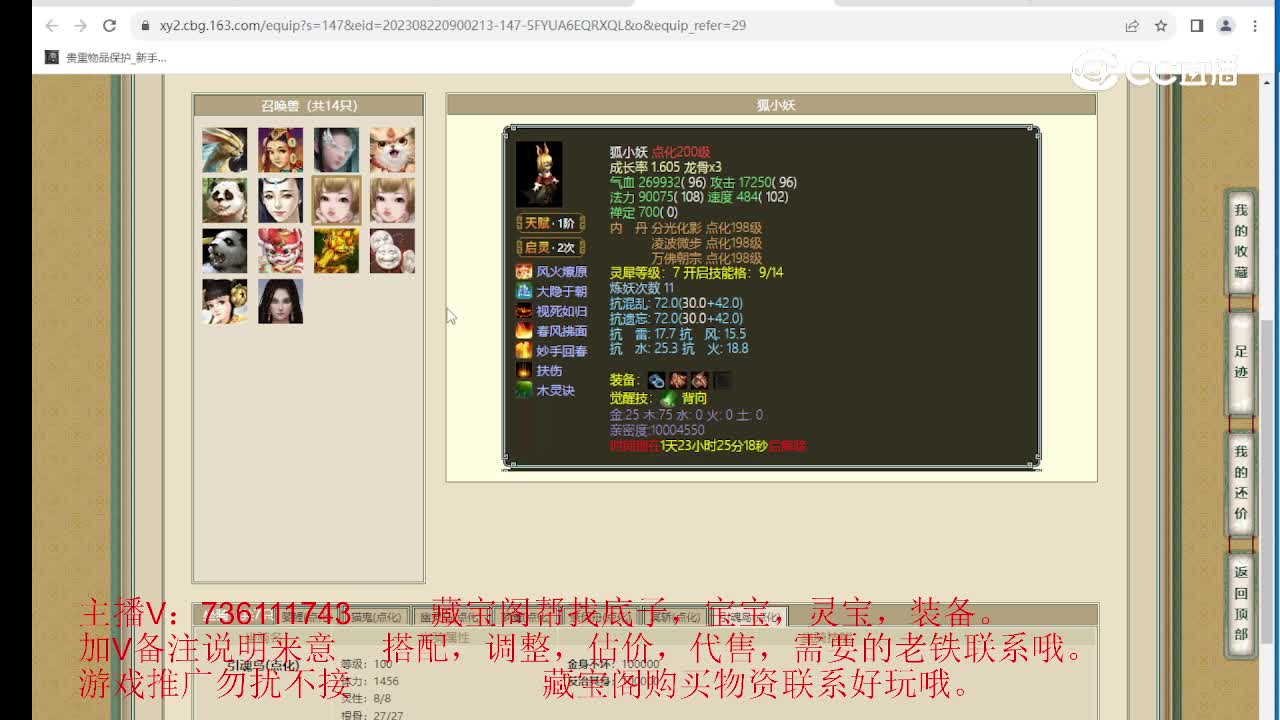
Task: Click the 亲密度:10004550 value
Action: point(657,430)
